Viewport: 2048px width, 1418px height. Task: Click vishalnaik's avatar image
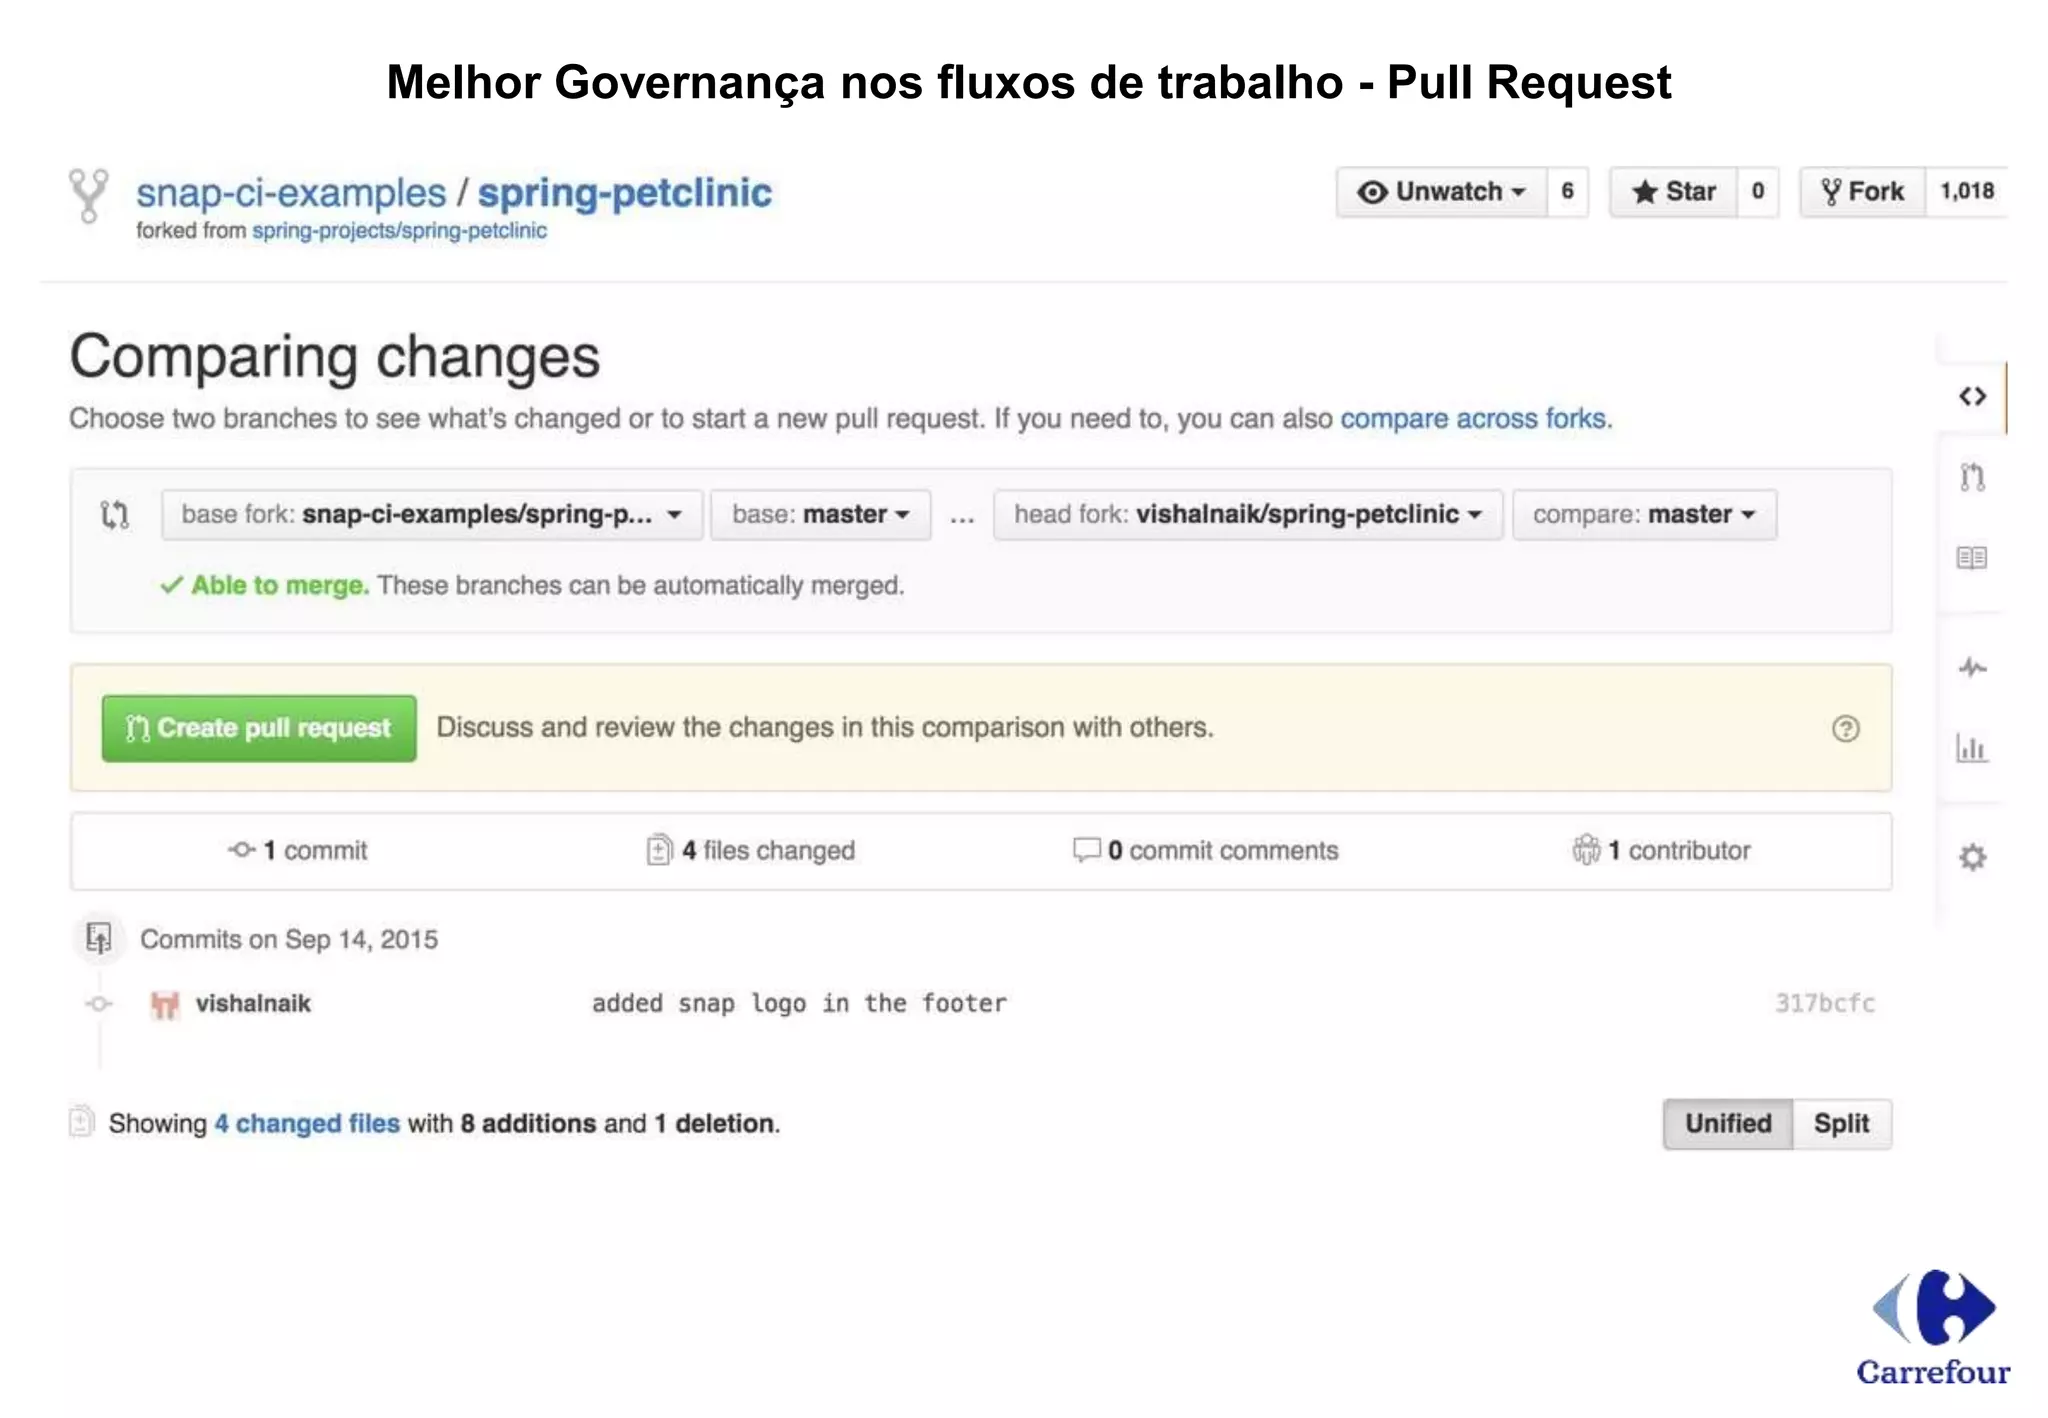coord(165,1004)
